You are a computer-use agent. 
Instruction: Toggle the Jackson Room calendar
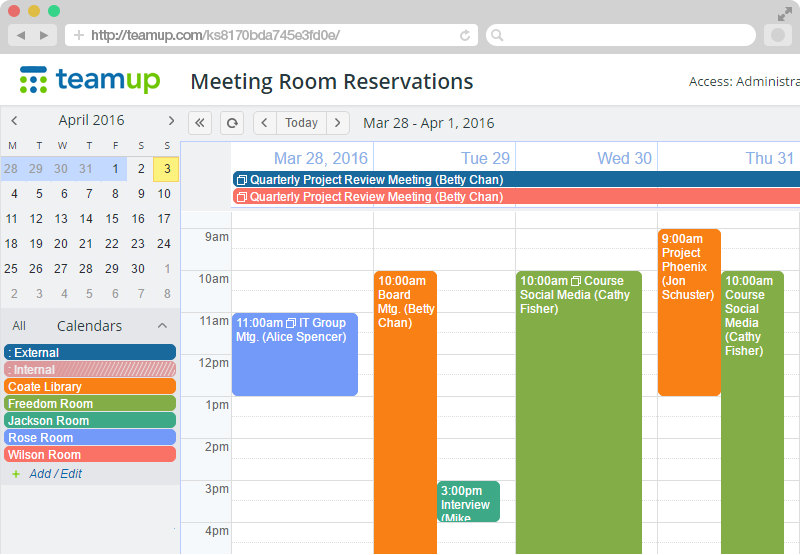click(90, 420)
